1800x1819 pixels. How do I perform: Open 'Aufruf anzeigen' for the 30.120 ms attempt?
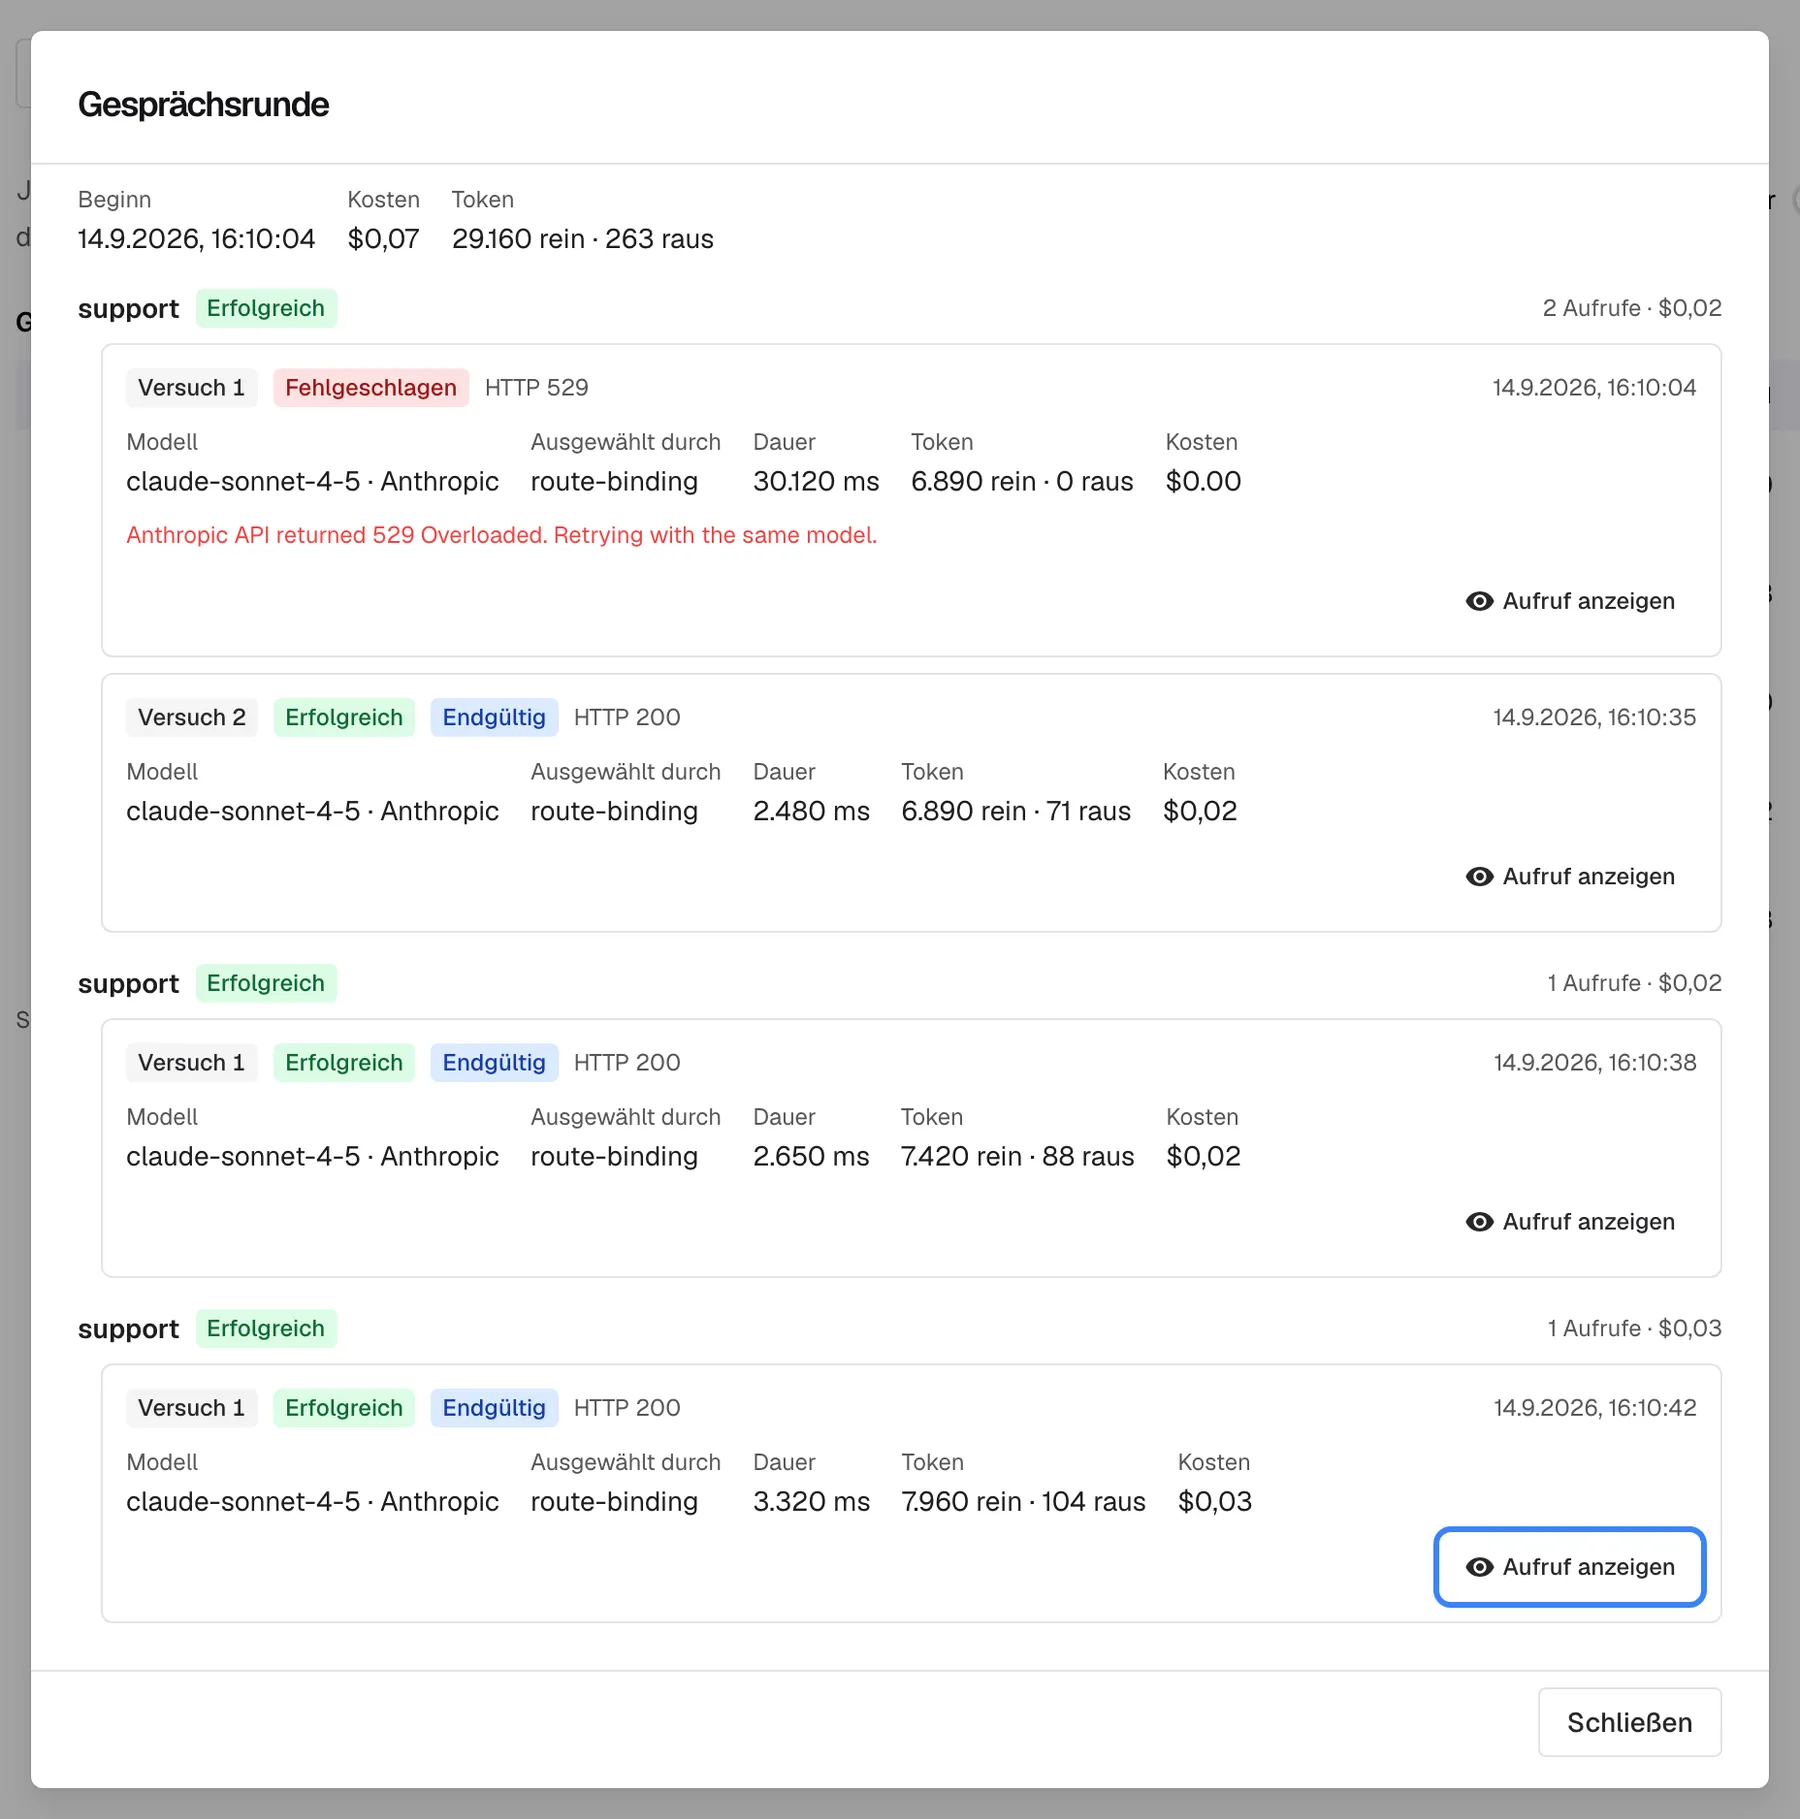[x=1570, y=601]
